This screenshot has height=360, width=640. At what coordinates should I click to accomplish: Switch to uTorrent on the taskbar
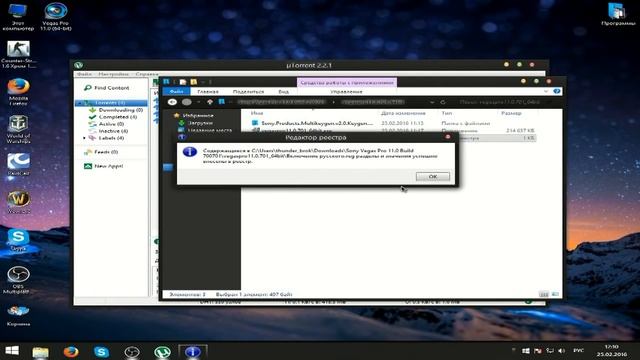coord(162,352)
